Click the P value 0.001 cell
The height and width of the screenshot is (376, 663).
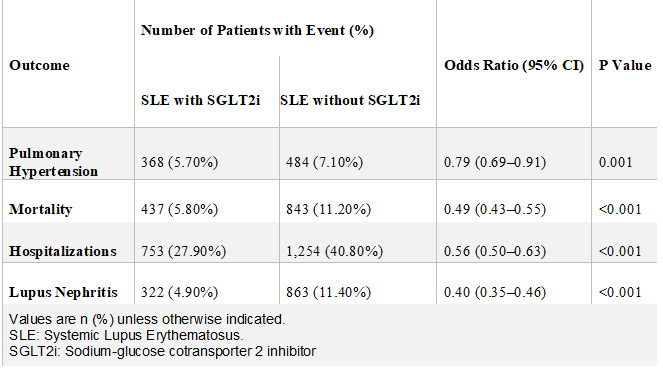coord(615,162)
